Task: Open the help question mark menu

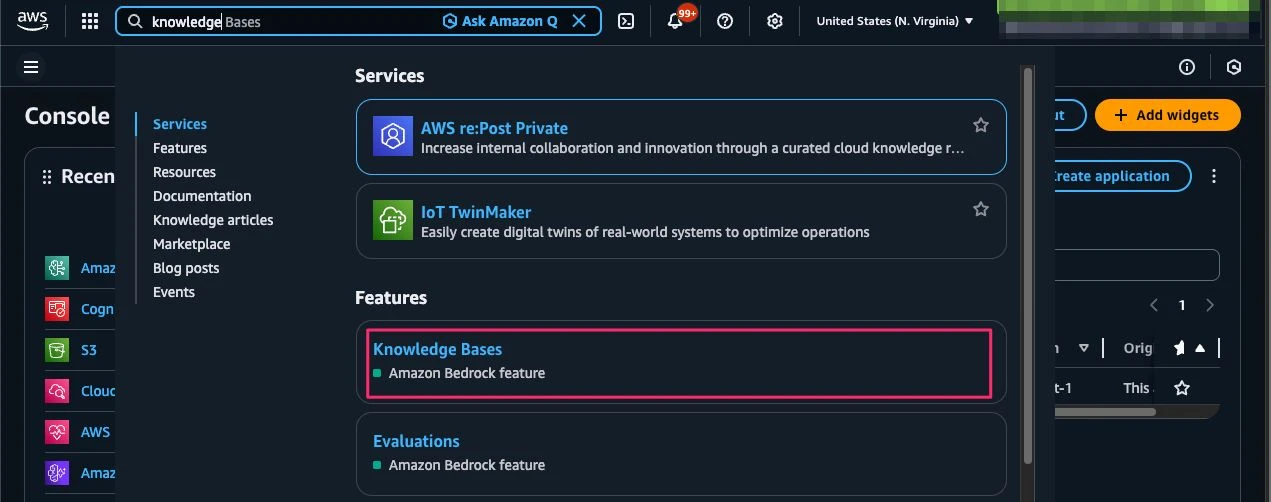Action: point(726,21)
